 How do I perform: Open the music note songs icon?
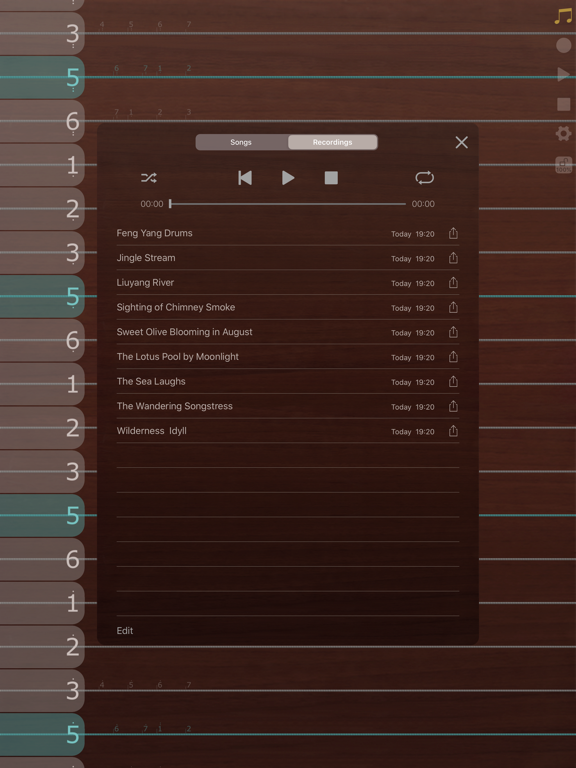563,16
